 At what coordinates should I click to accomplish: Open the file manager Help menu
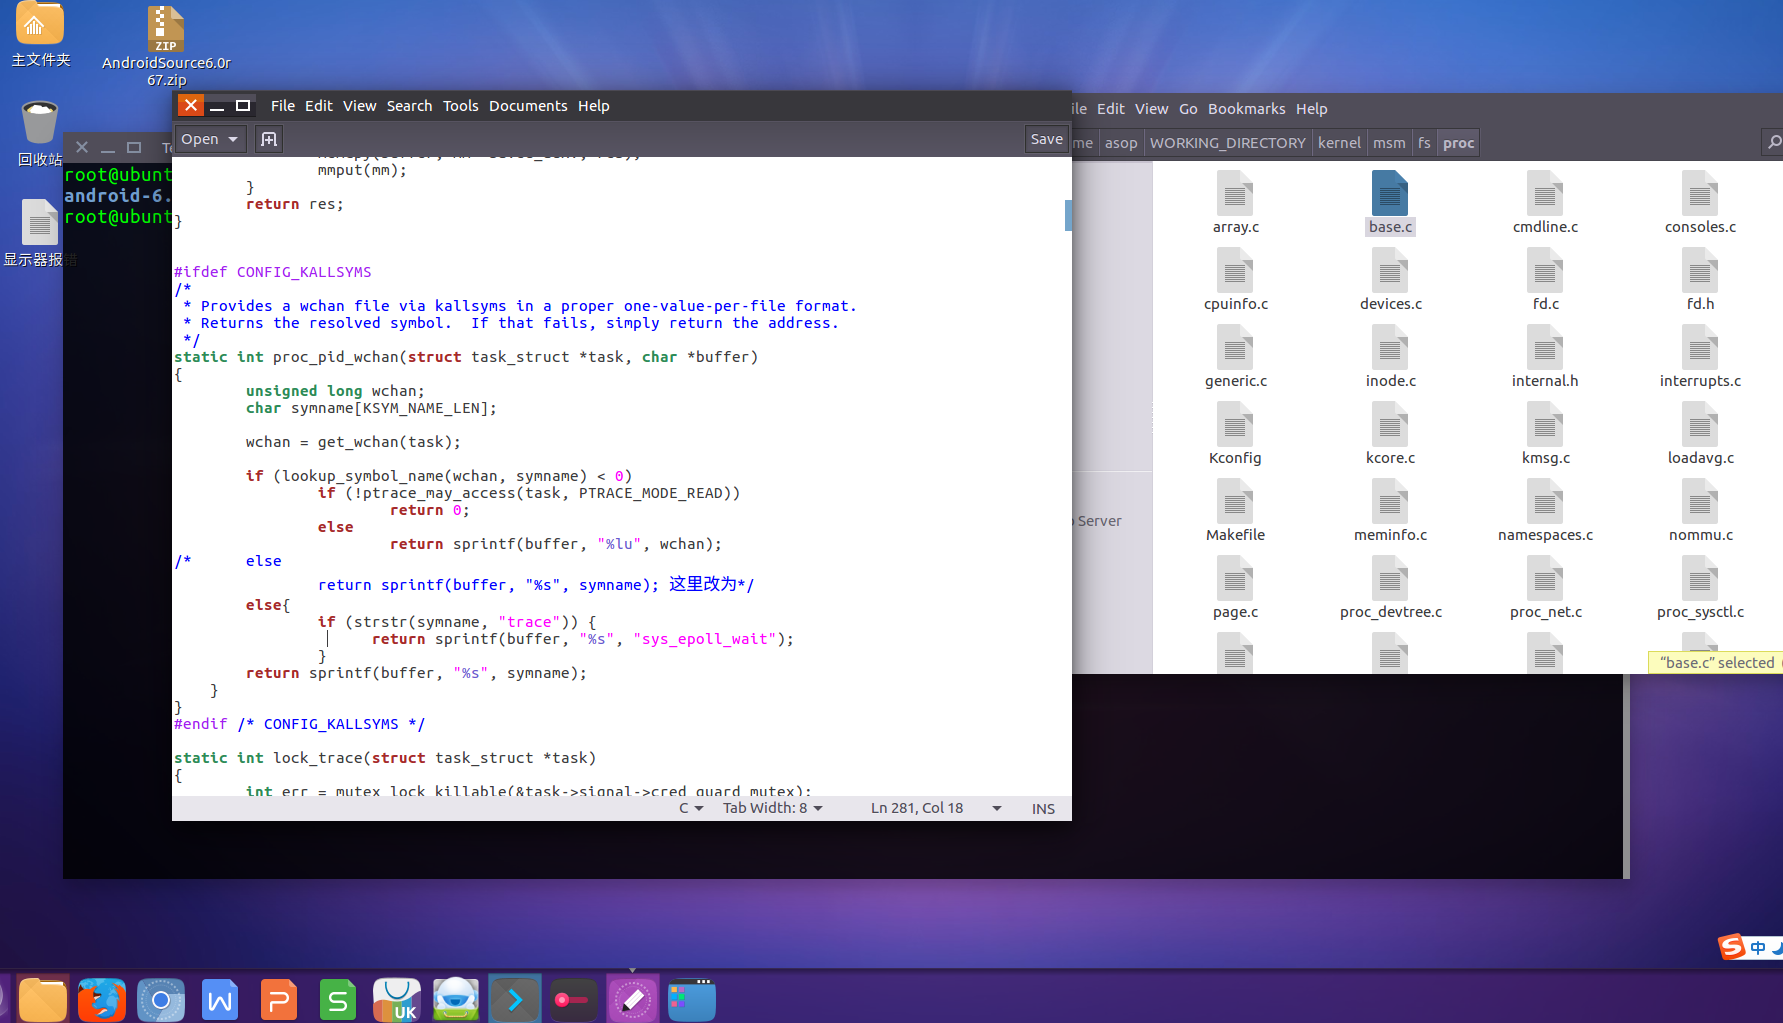point(1312,109)
